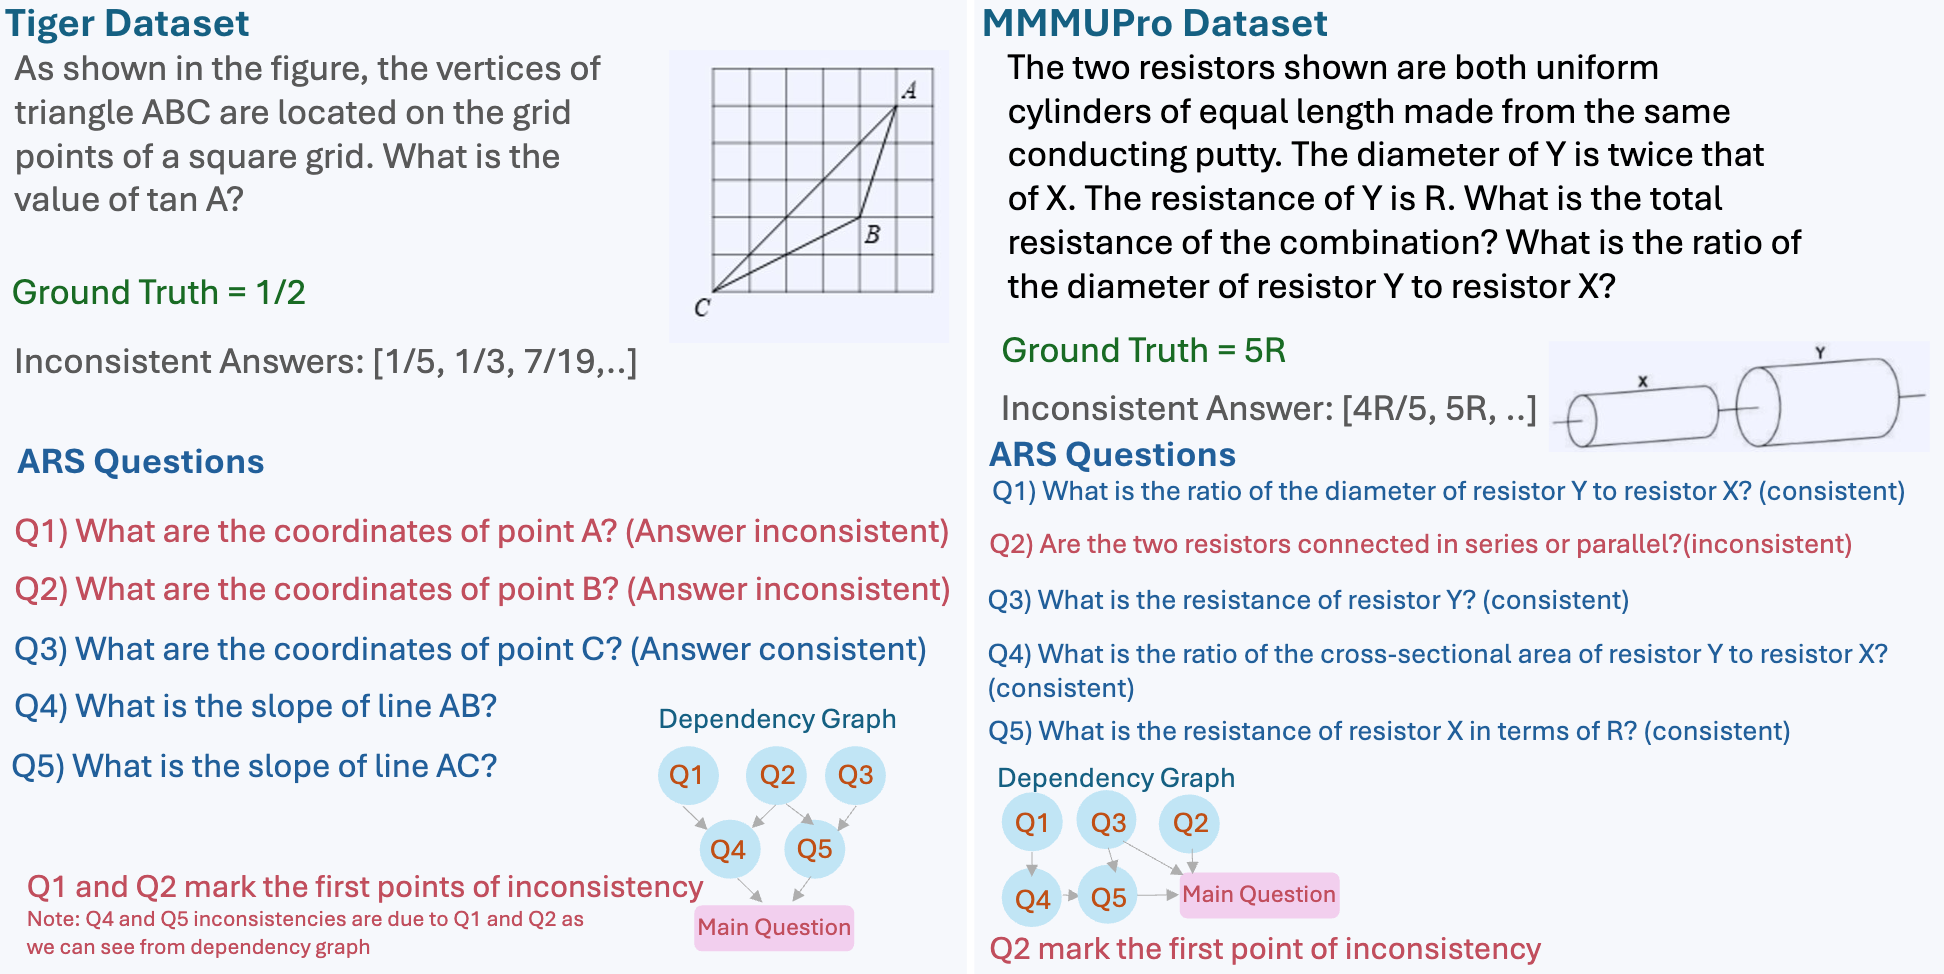
Task: Select Q5 node in MMMUPro dependency graph
Action: point(1108,898)
